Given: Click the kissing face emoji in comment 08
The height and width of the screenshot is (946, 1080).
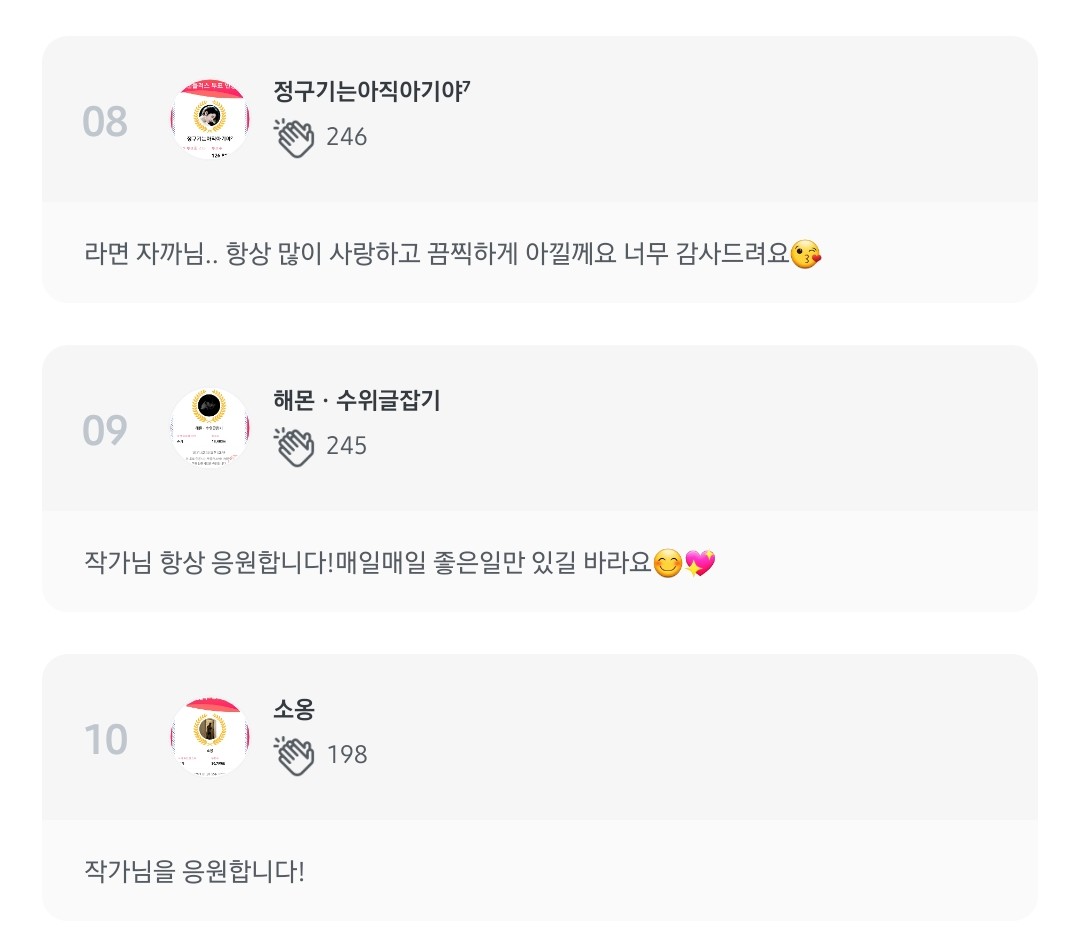Looking at the screenshot, I should 806,255.
